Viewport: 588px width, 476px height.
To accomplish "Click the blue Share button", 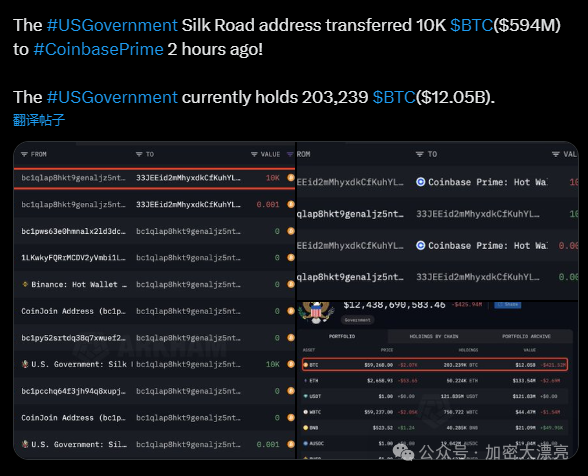I will [508, 305].
